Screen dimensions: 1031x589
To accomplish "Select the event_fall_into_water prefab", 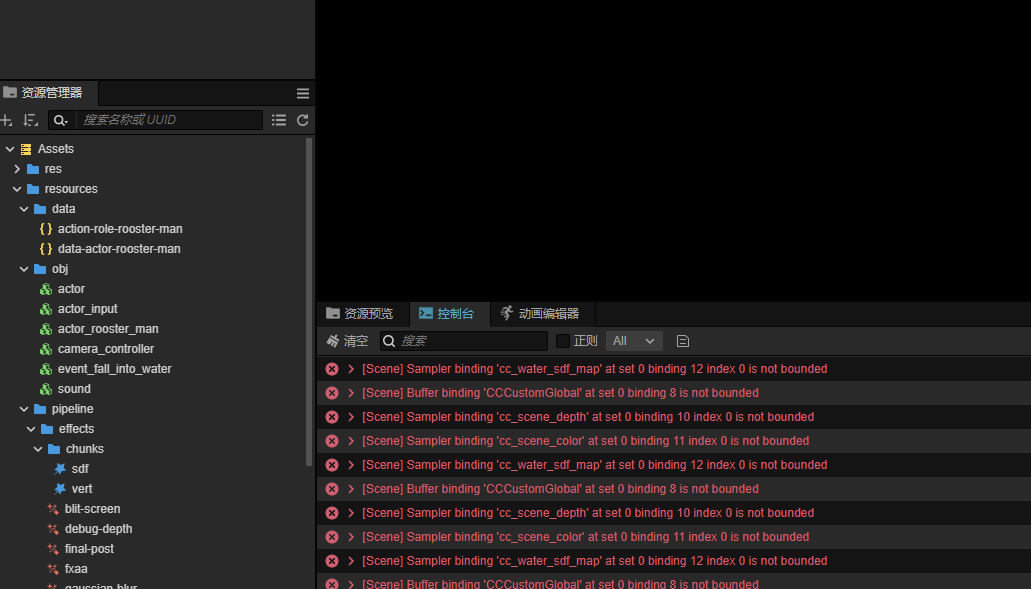I will 114,369.
